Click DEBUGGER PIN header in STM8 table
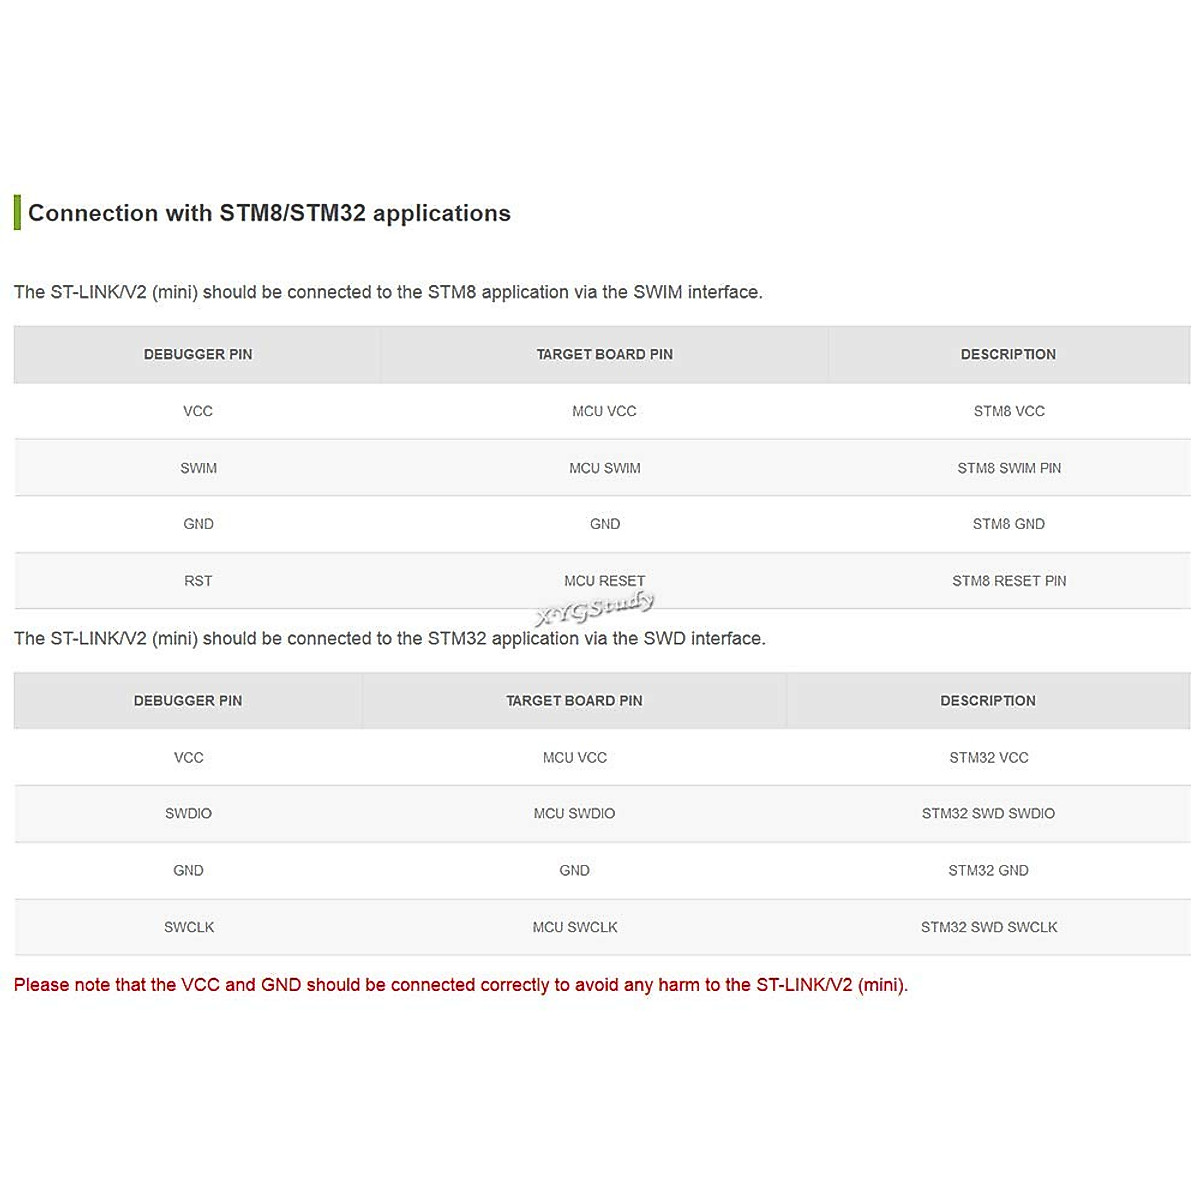Screen dimensions: 1200x1200 click(198, 354)
